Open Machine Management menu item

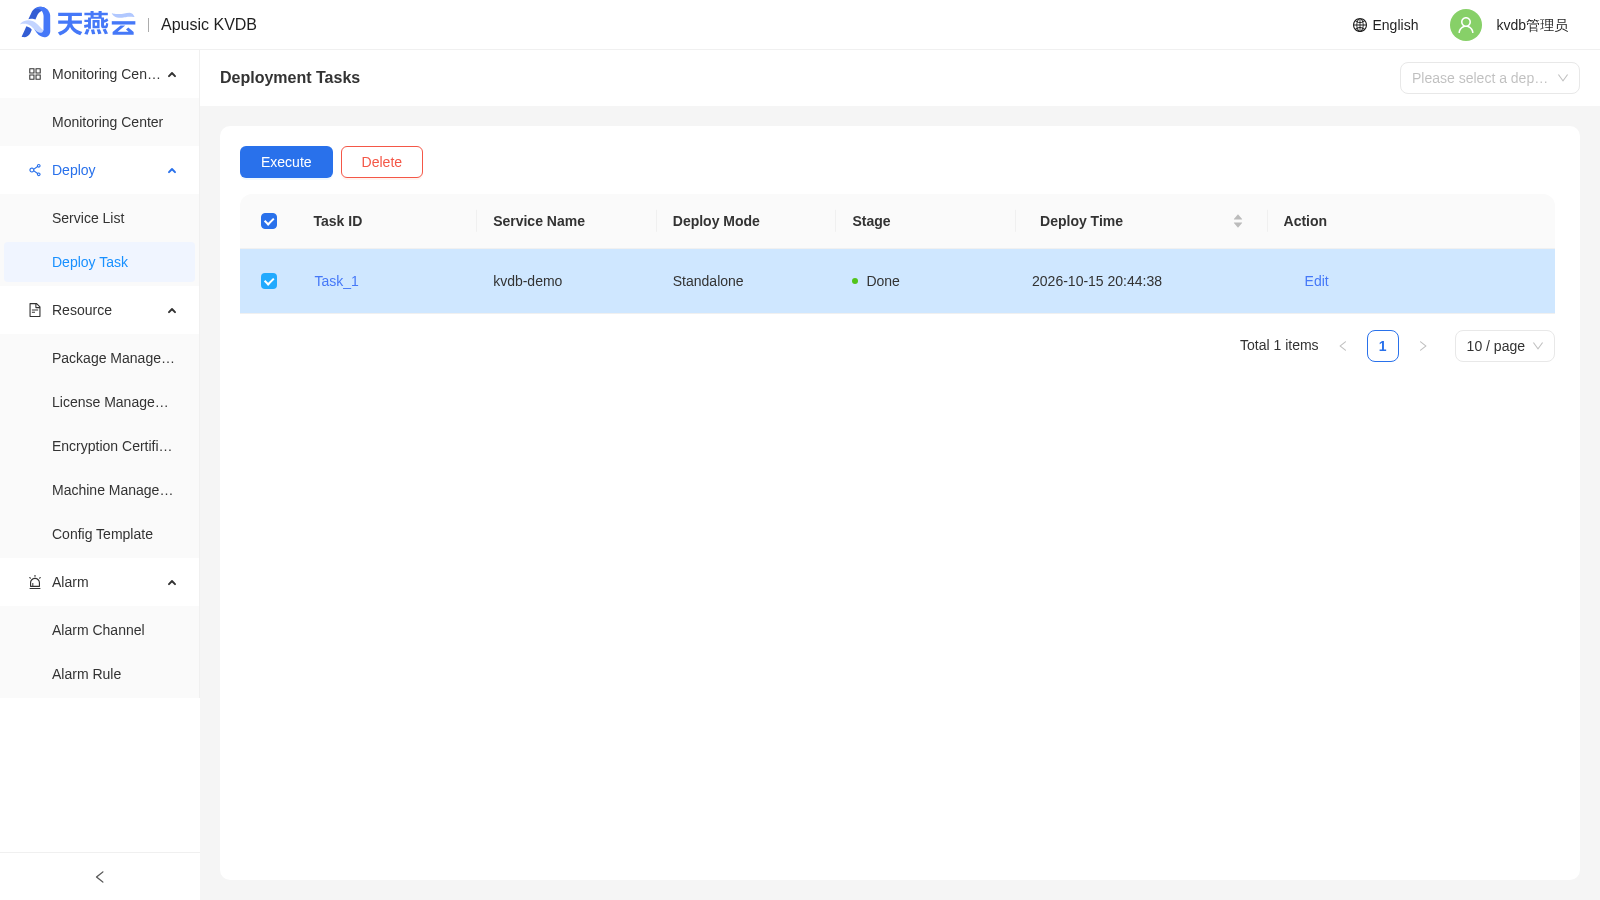(x=100, y=490)
